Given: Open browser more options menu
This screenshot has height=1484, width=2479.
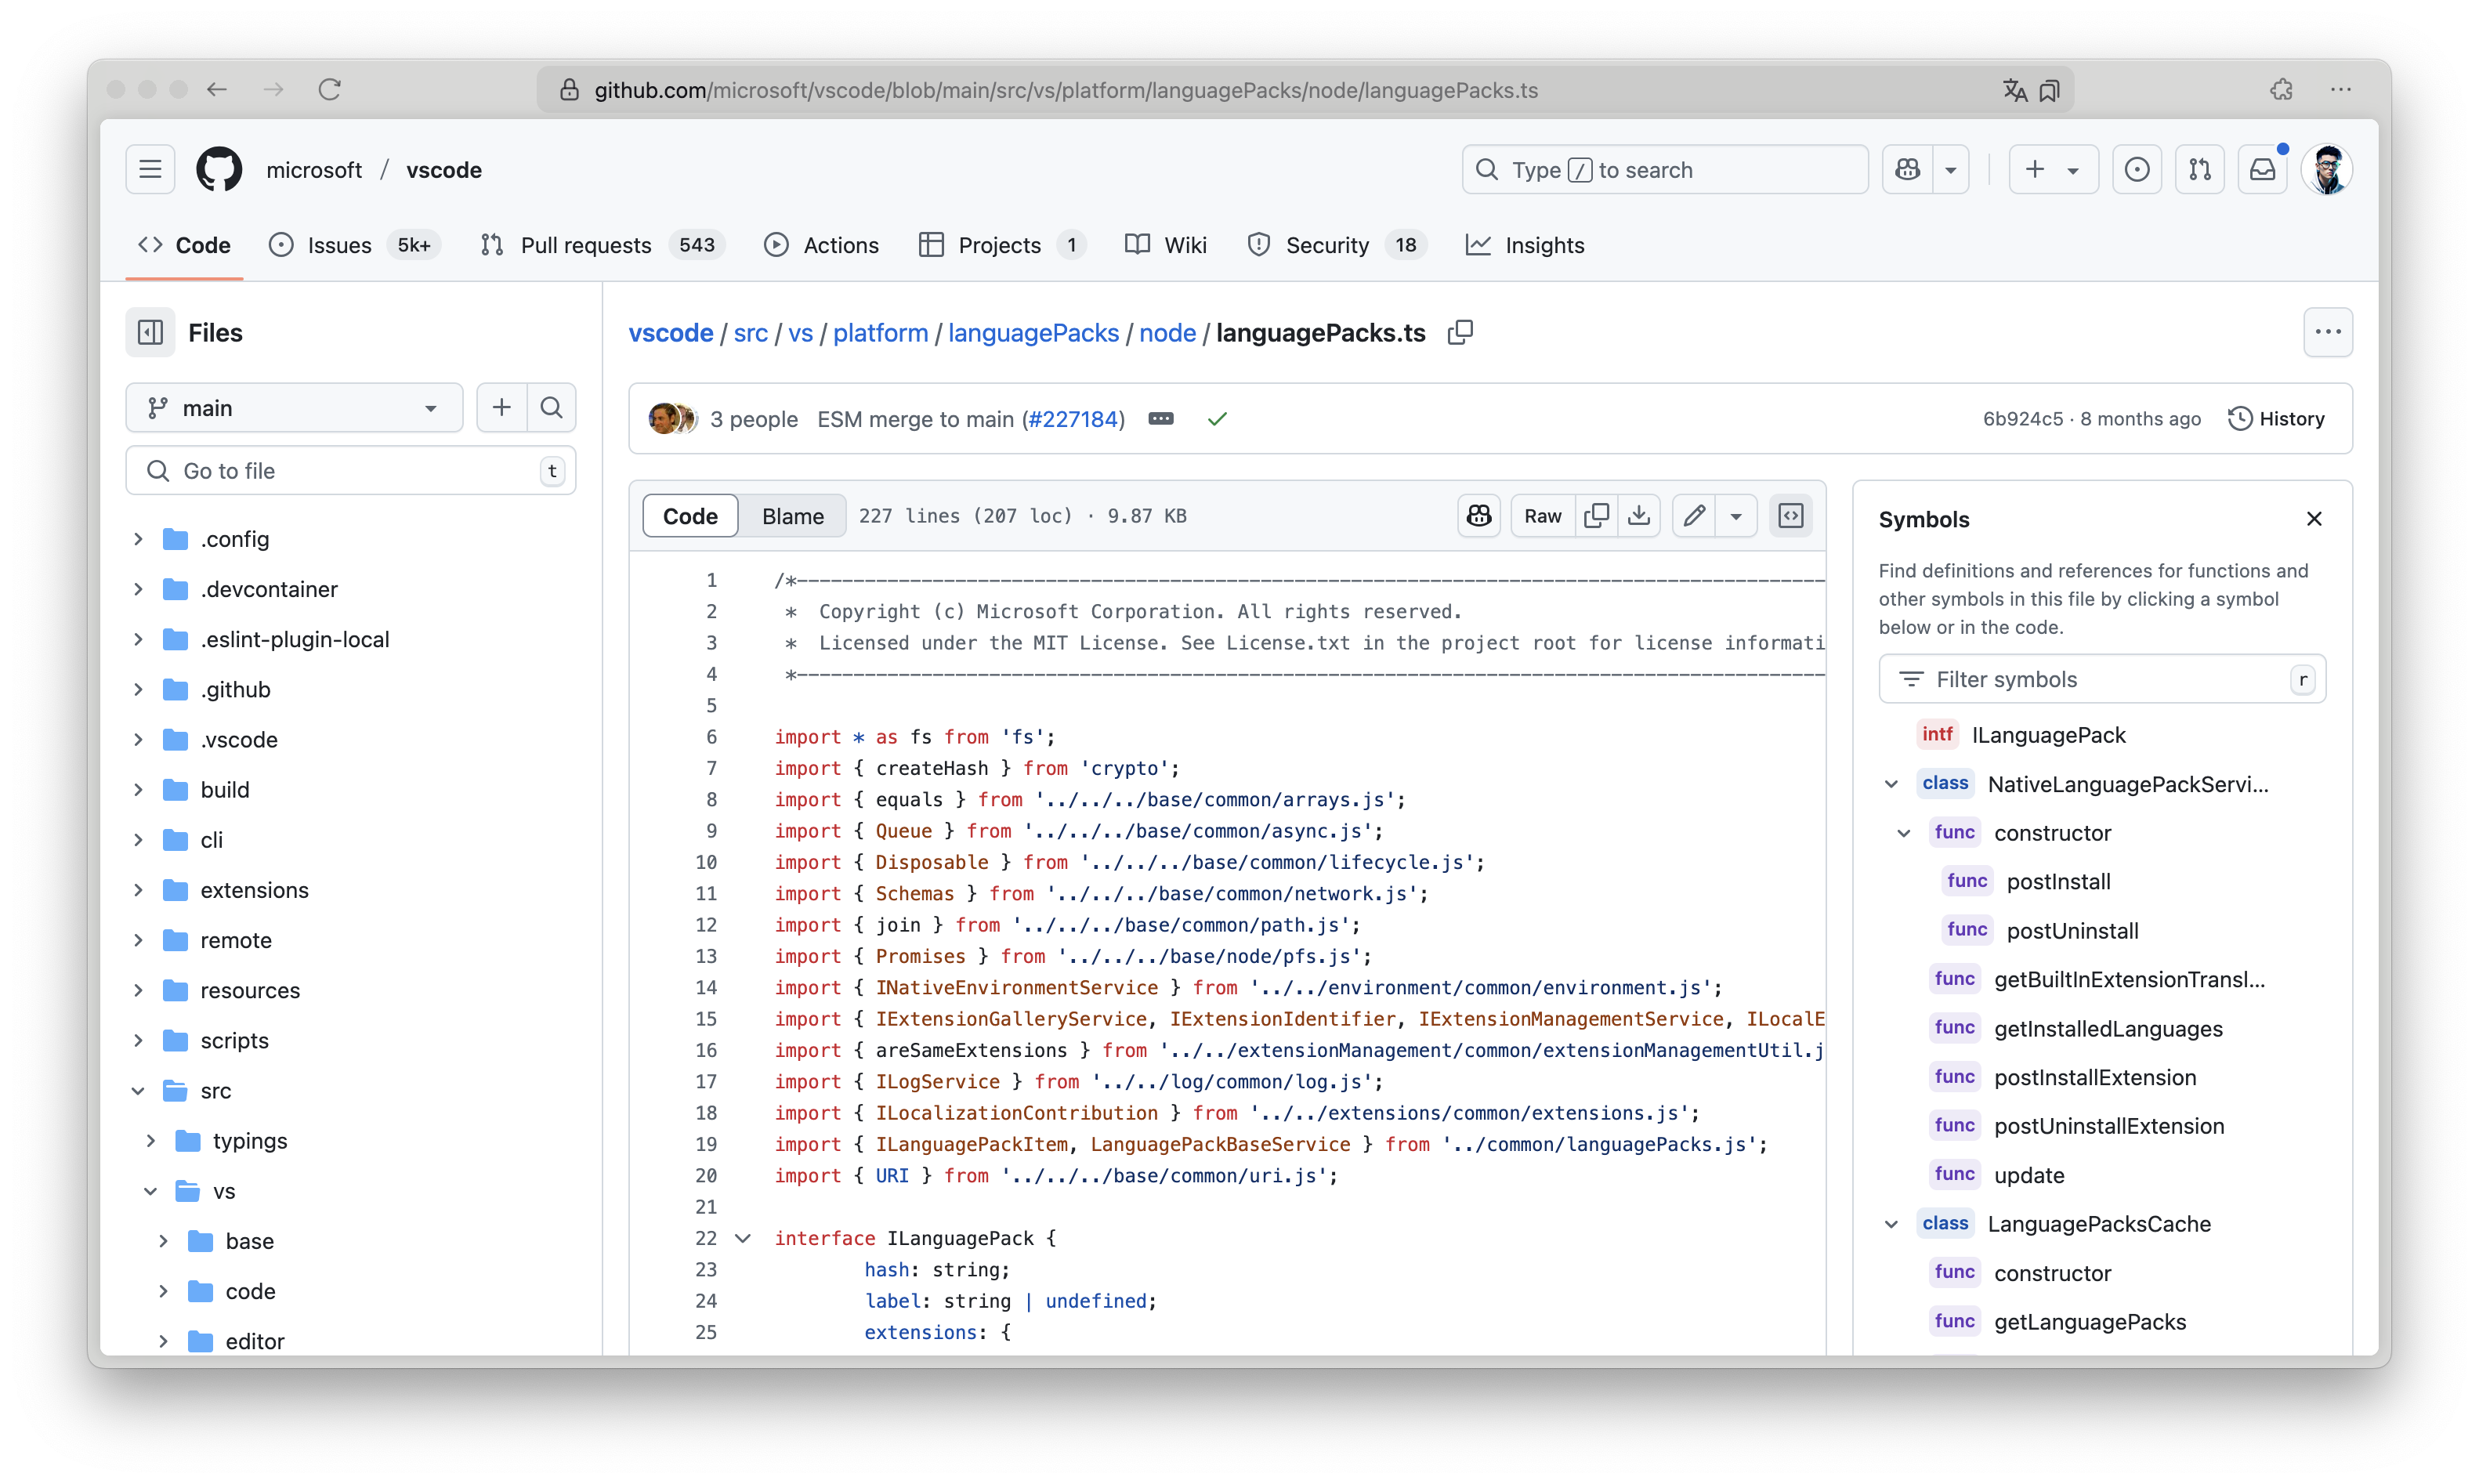Looking at the screenshot, I should 2340,89.
